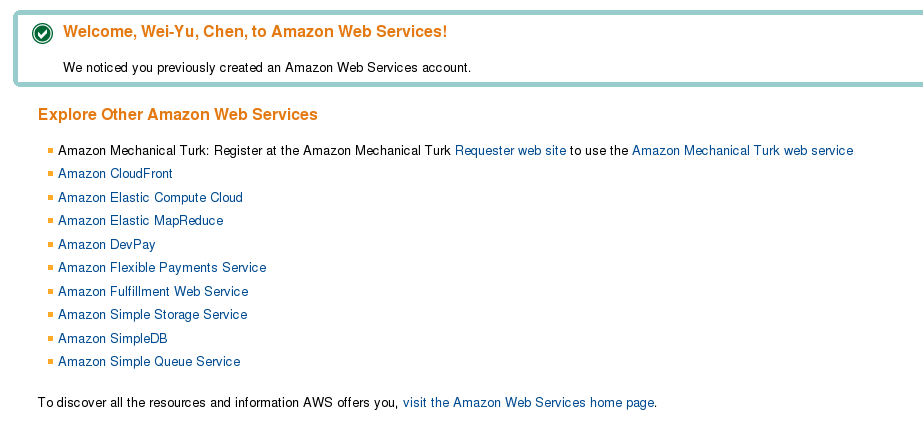The height and width of the screenshot is (421, 923).
Task: Visit Amazon Fulfillment Web Service link
Action: 153,291
